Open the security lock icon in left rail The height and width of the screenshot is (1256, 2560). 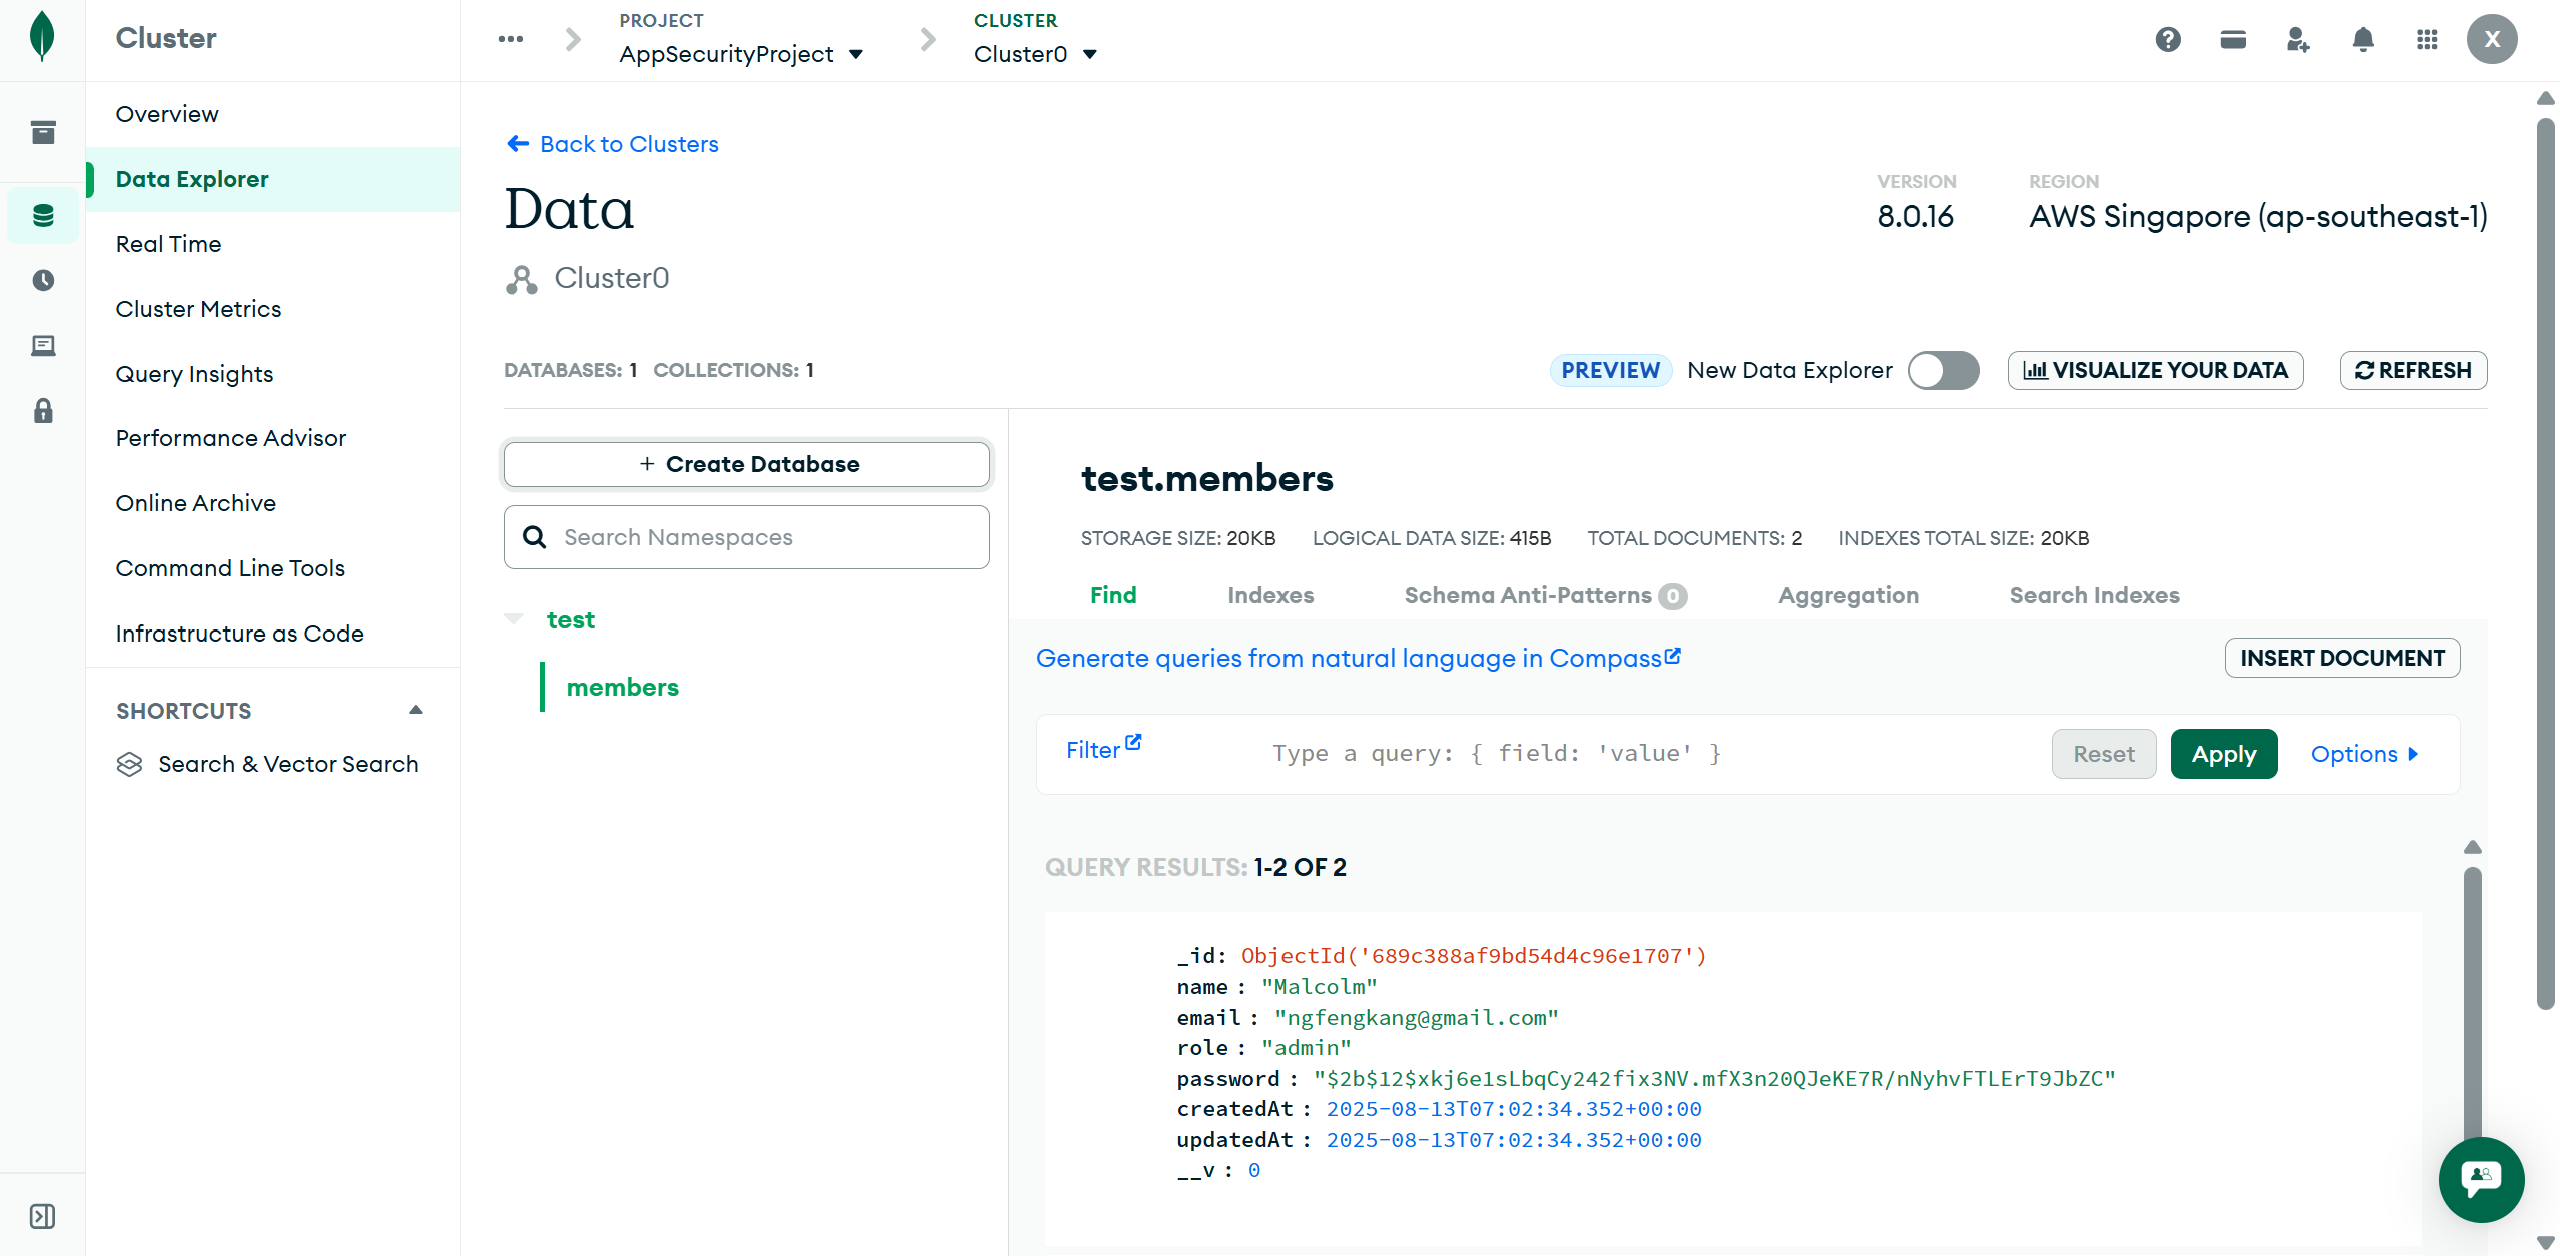coord(43,411)
